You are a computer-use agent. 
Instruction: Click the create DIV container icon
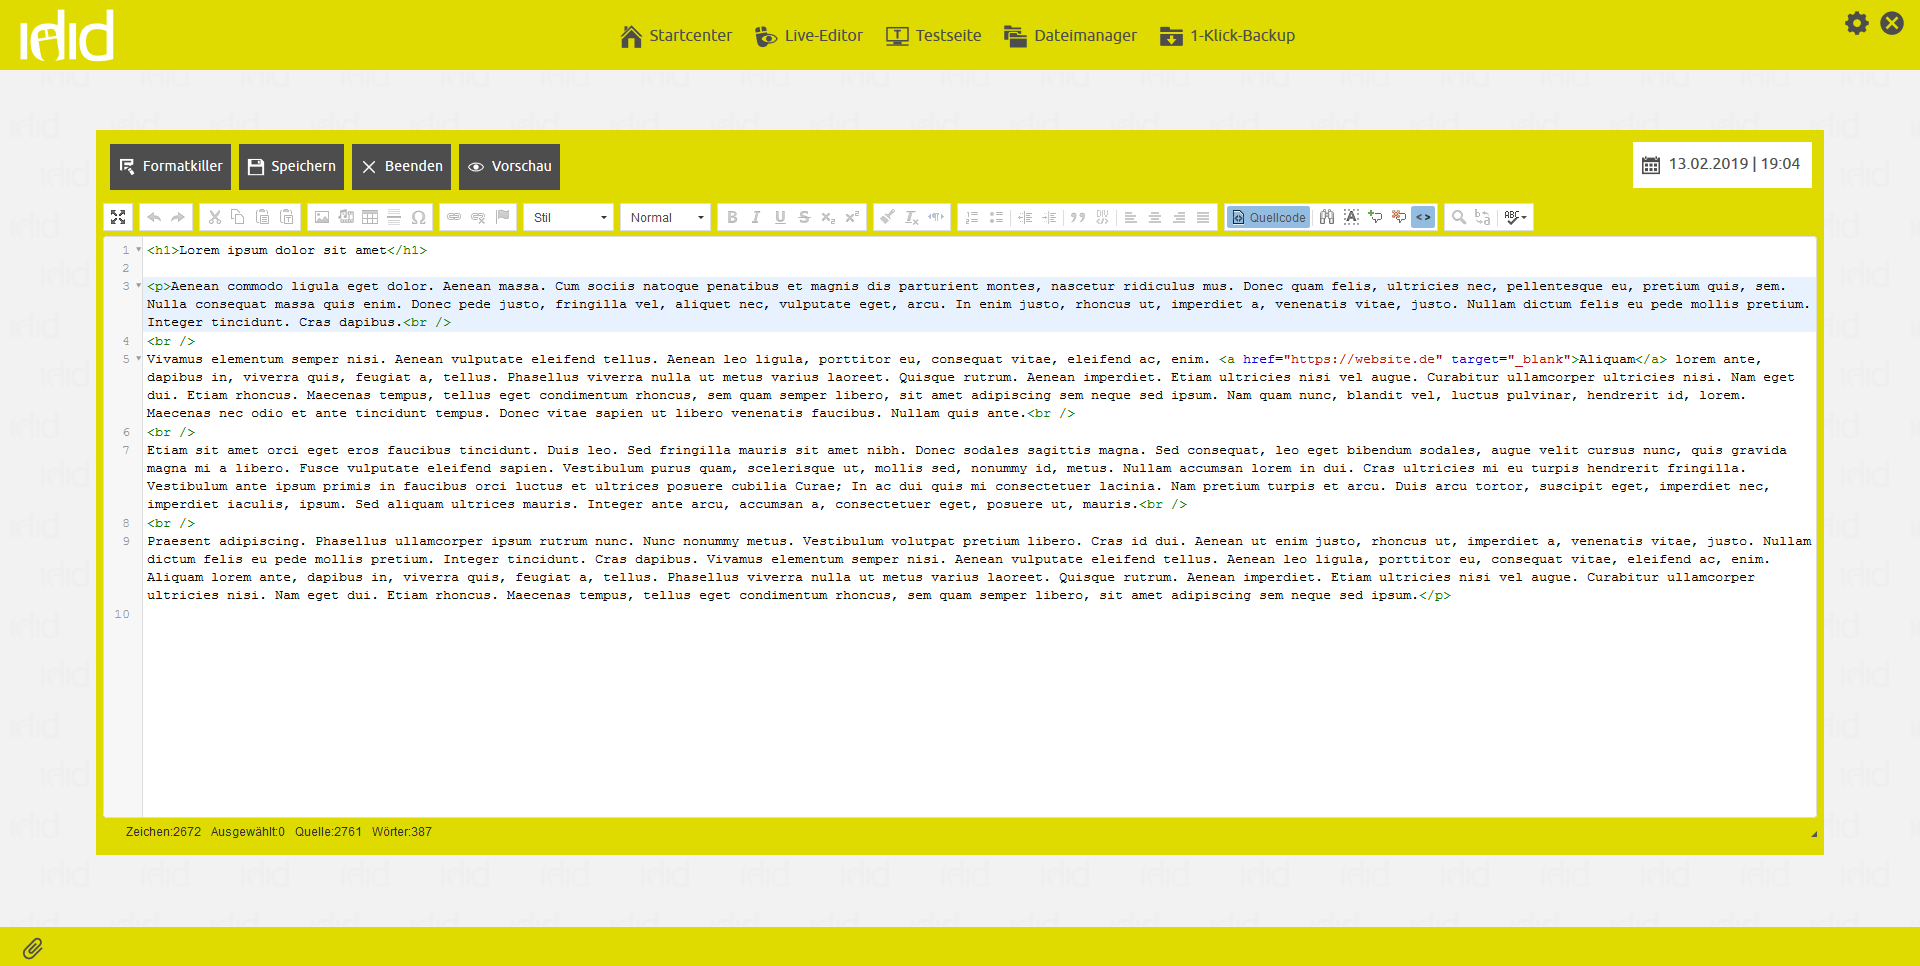(x=1102, y=217)
